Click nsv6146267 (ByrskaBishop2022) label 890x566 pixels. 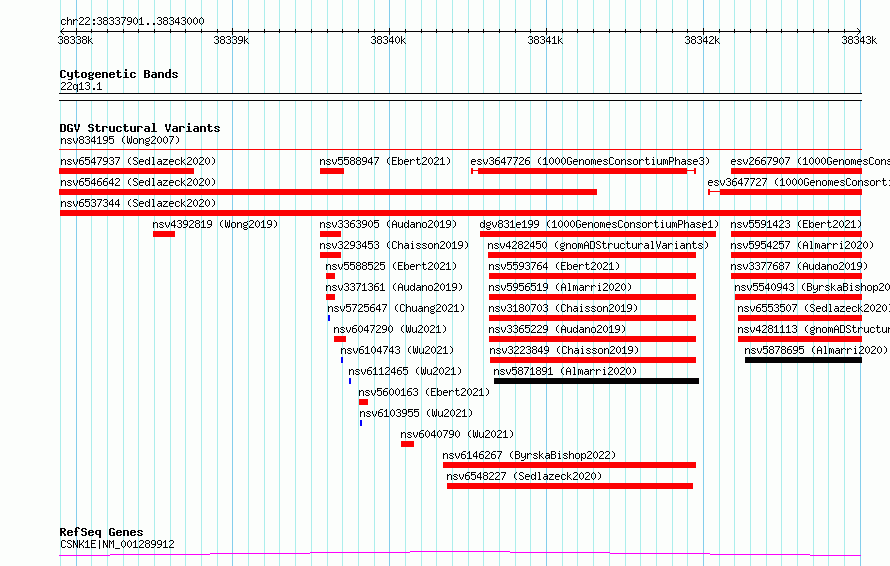(529, 455)
